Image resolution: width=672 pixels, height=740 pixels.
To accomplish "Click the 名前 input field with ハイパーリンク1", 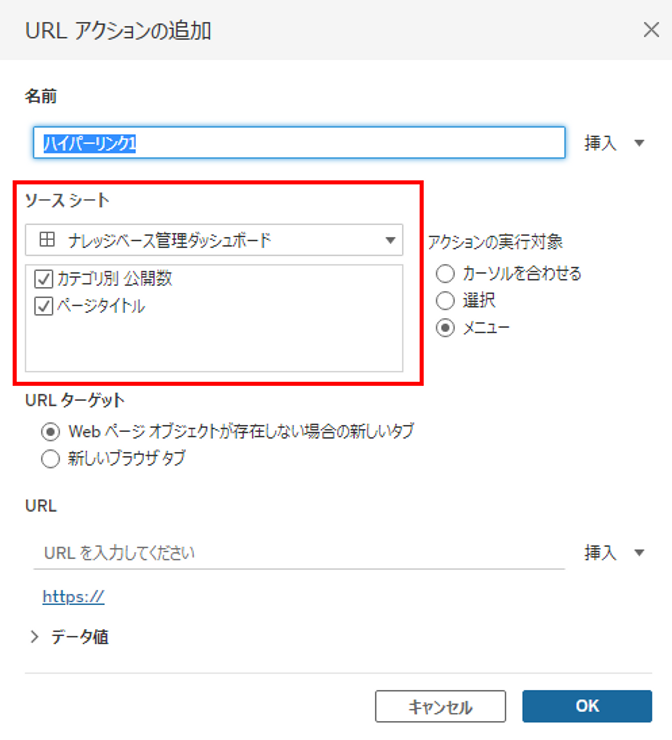I will click(299, 143).
